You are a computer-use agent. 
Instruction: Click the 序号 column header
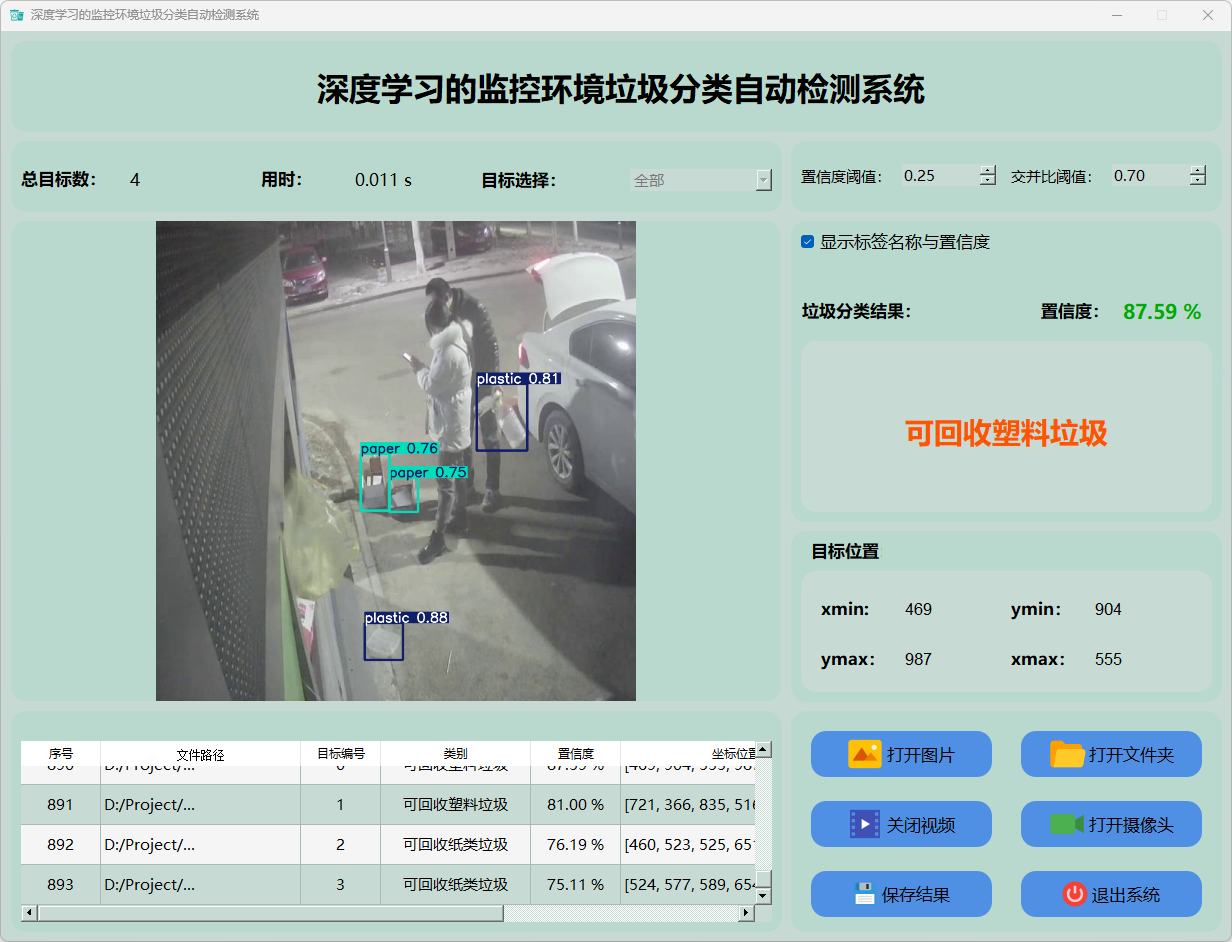(61, 754)
